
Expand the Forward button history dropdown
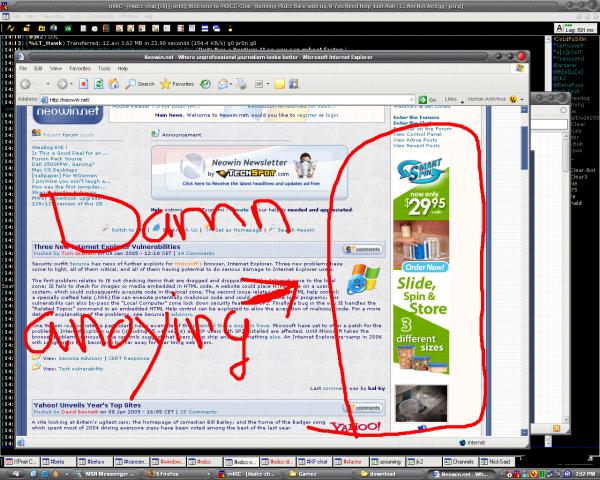tap(72, 84)
